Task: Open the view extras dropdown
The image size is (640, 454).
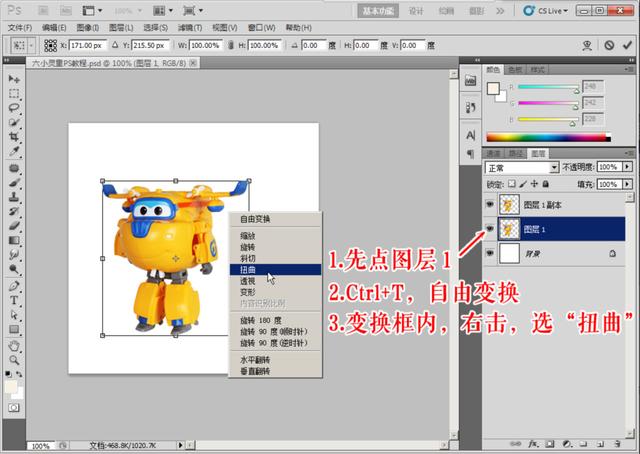Action: (x=92, y=11)
